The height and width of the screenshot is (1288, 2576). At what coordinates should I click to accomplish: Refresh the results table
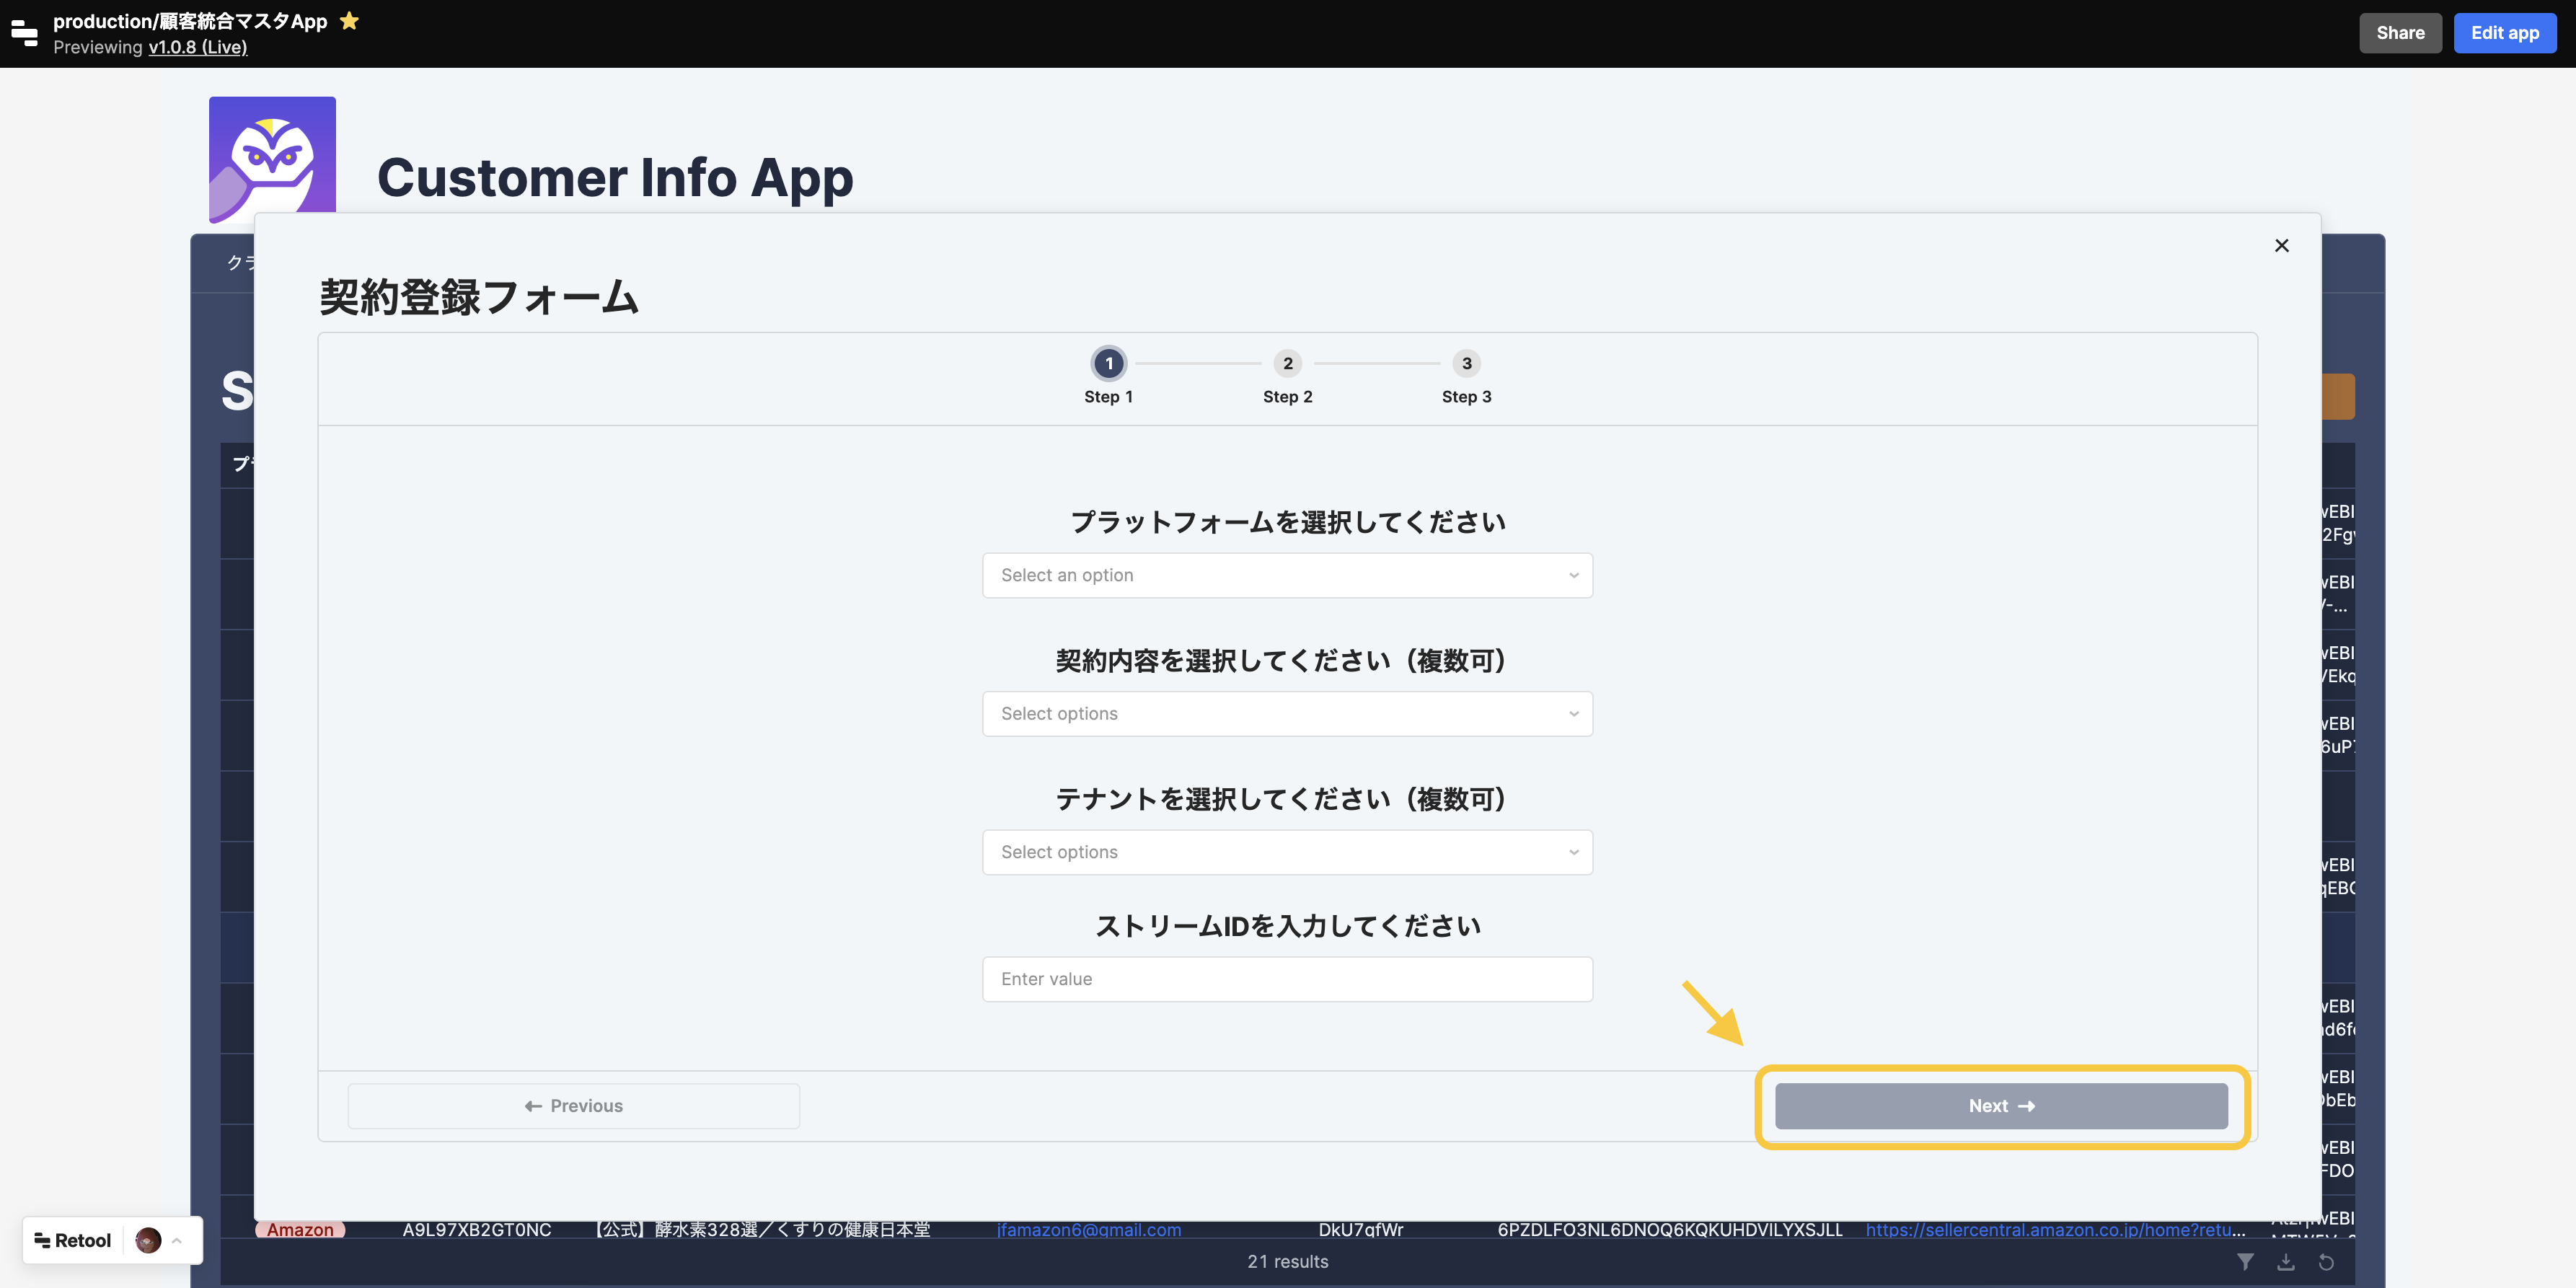click(x=2327, y=1261)
